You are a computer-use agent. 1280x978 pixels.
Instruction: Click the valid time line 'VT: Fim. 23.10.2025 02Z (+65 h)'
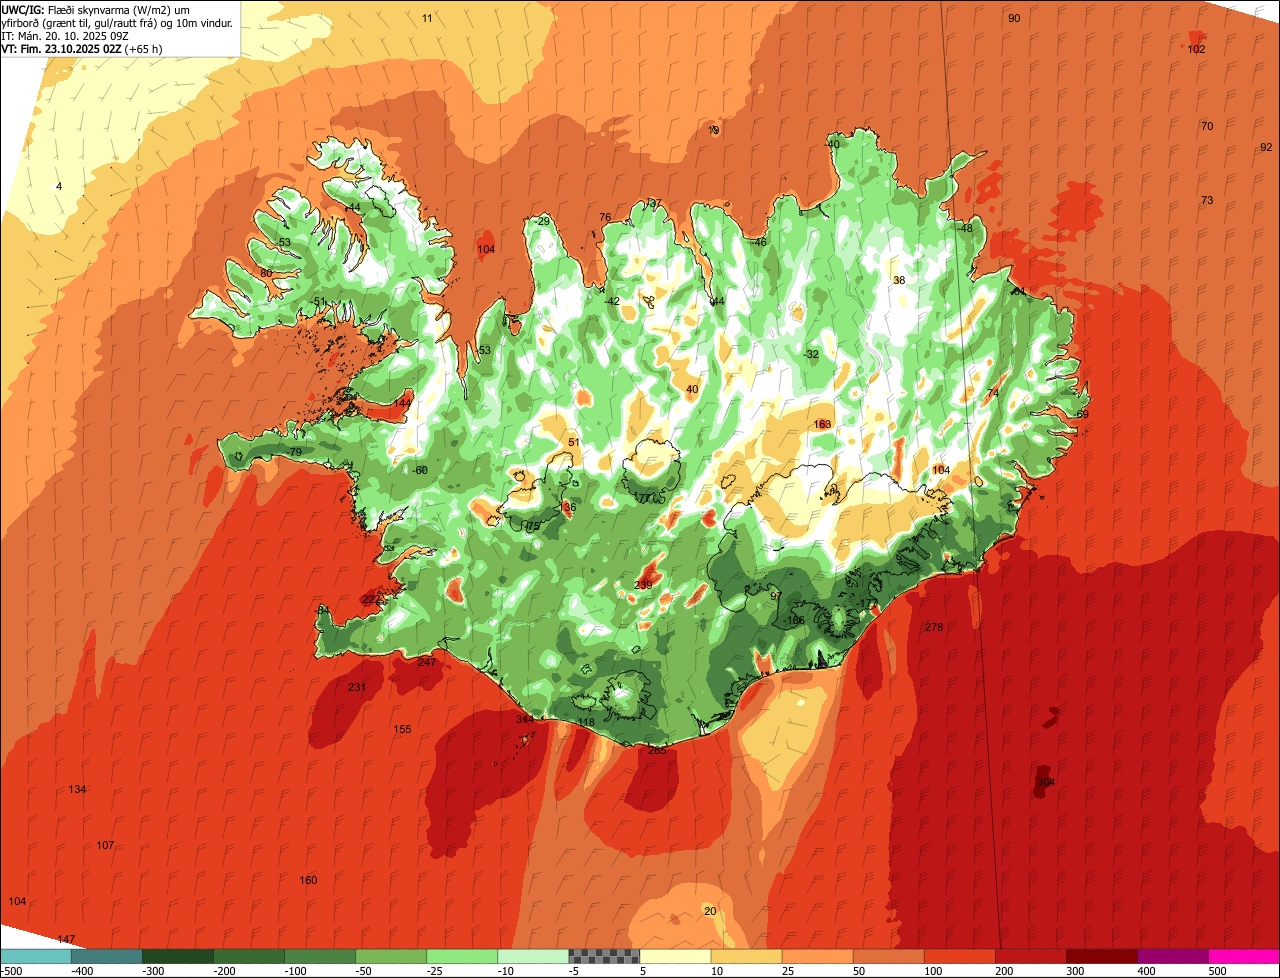(x=82, y=48)
